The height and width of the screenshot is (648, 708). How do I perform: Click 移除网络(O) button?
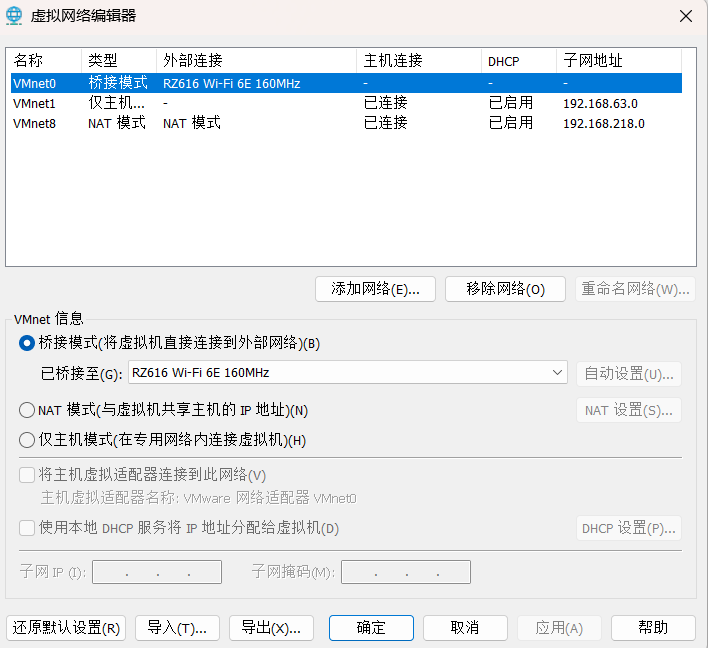(505, 289)
